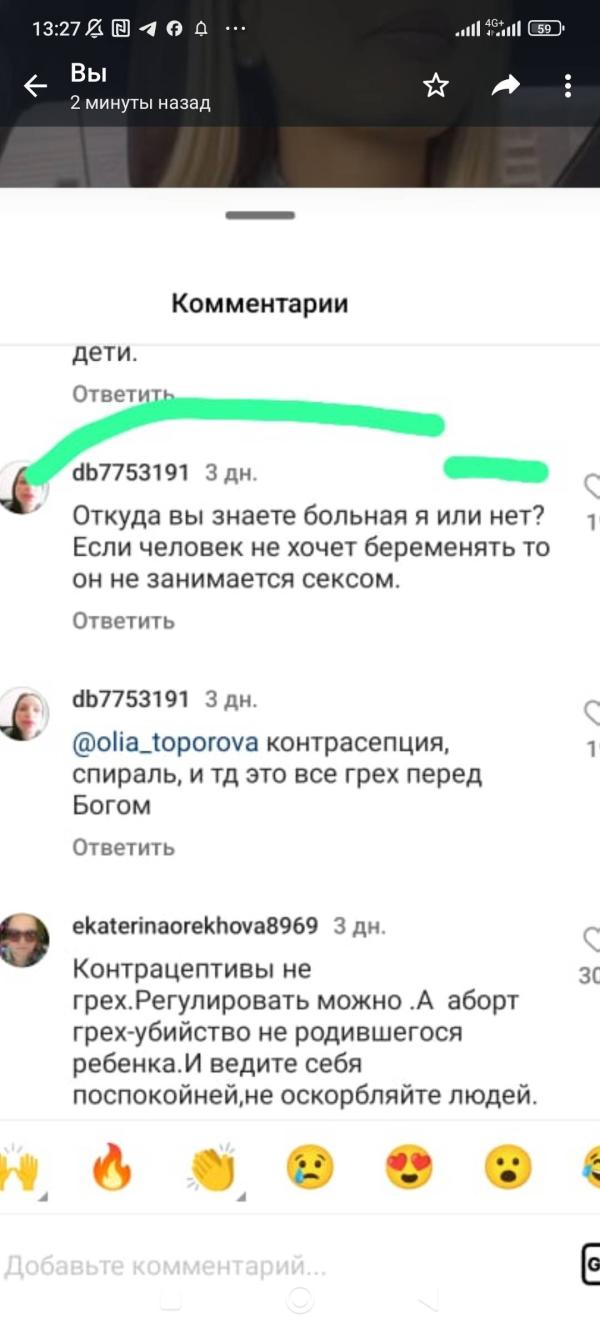Tap the comments sheet drag handle
The height and width of the screenshot is (1332, 600).
[x=260, y=215]
